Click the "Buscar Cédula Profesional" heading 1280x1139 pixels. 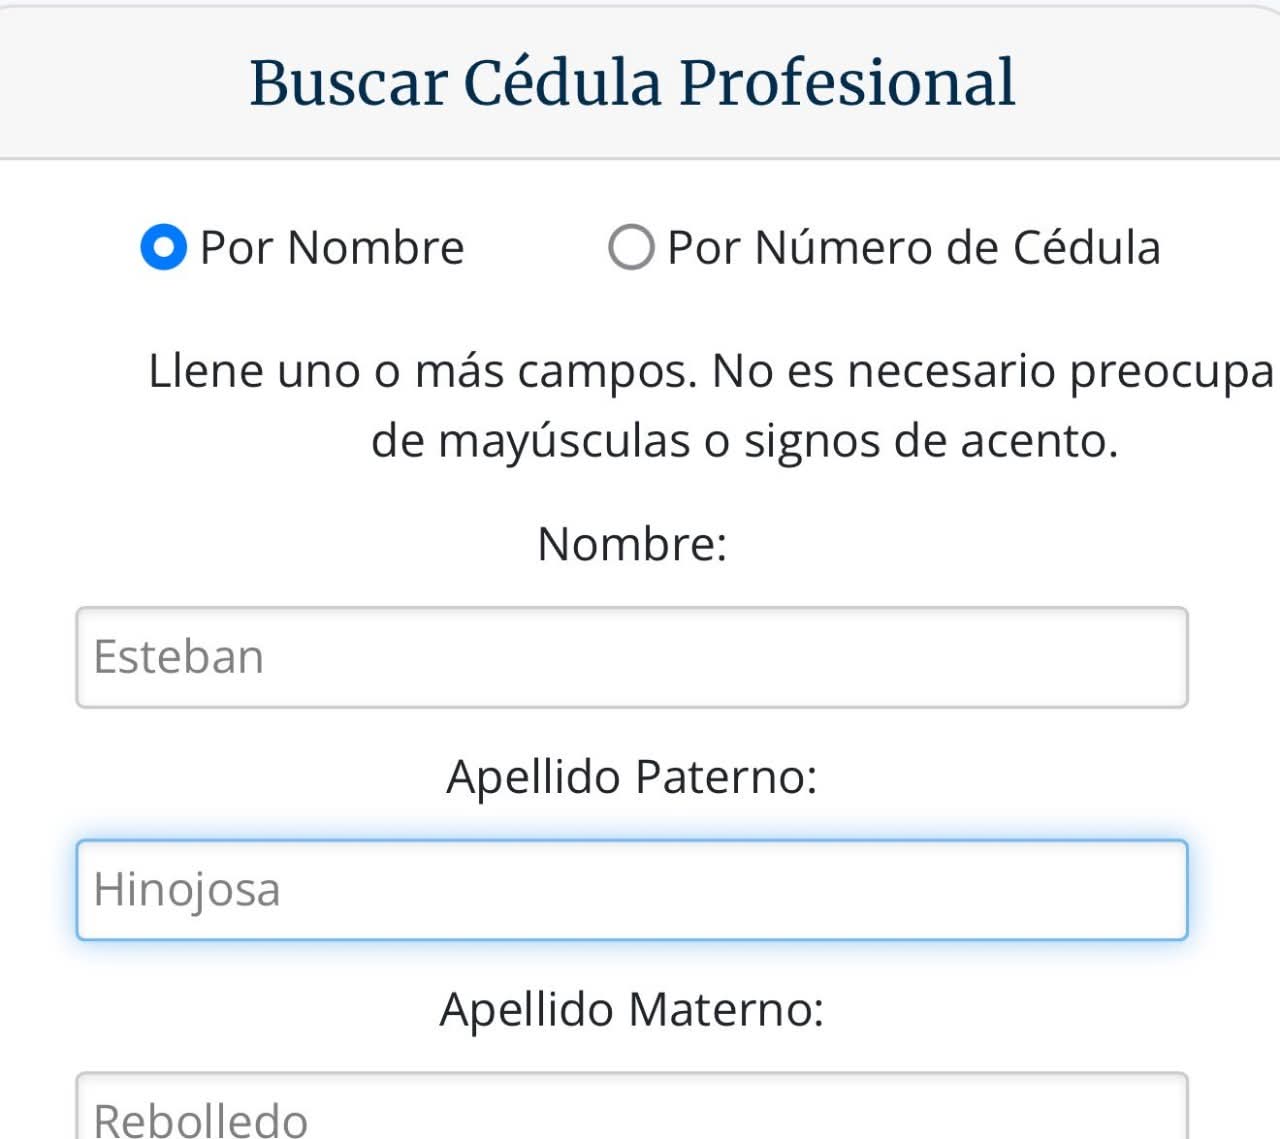coord(631,82)
